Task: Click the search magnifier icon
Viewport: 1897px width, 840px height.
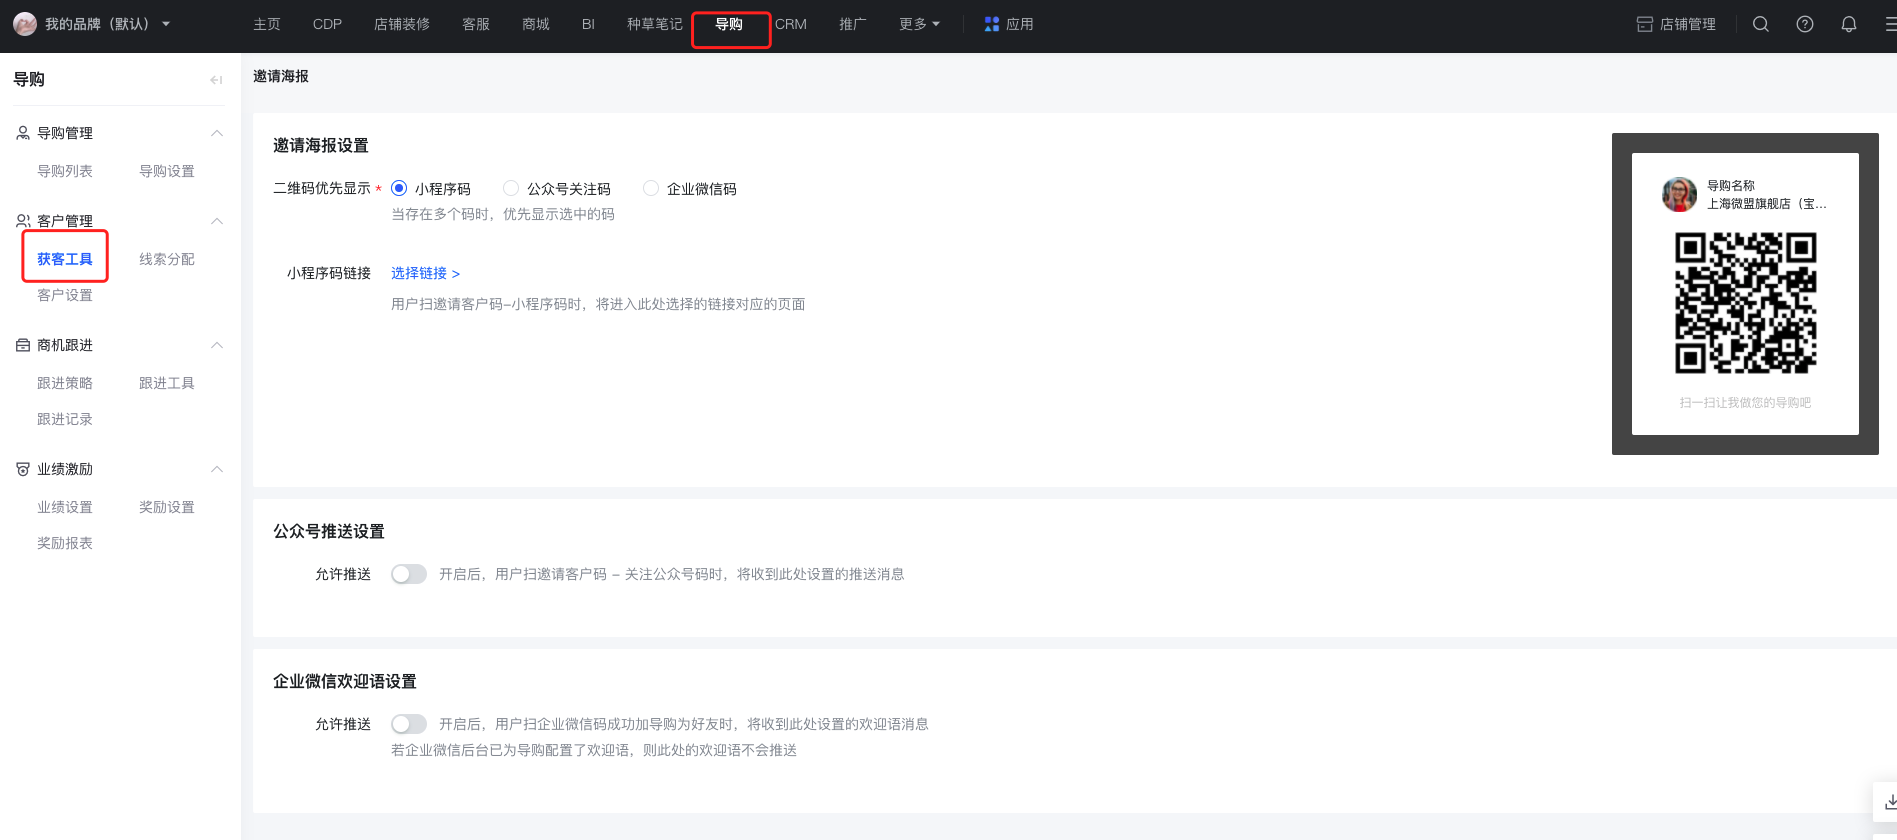Action: point(1761,24)
